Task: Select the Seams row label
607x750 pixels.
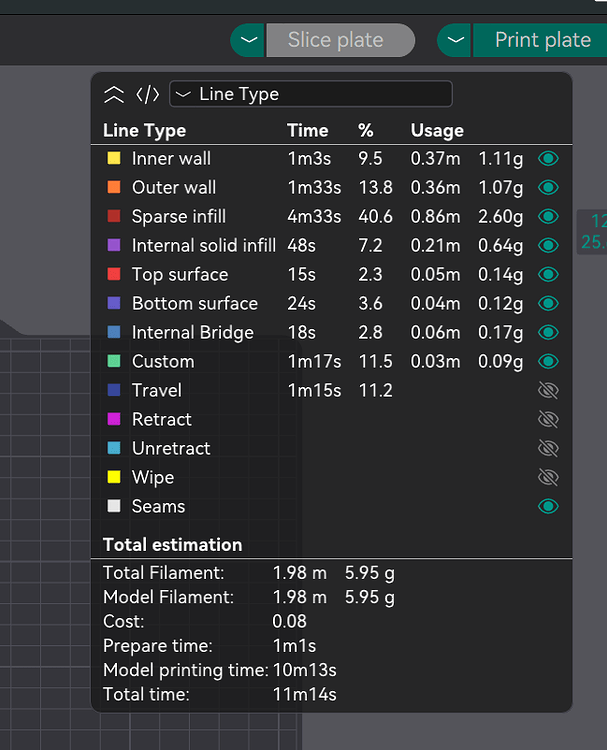Action: coord(158,507)
